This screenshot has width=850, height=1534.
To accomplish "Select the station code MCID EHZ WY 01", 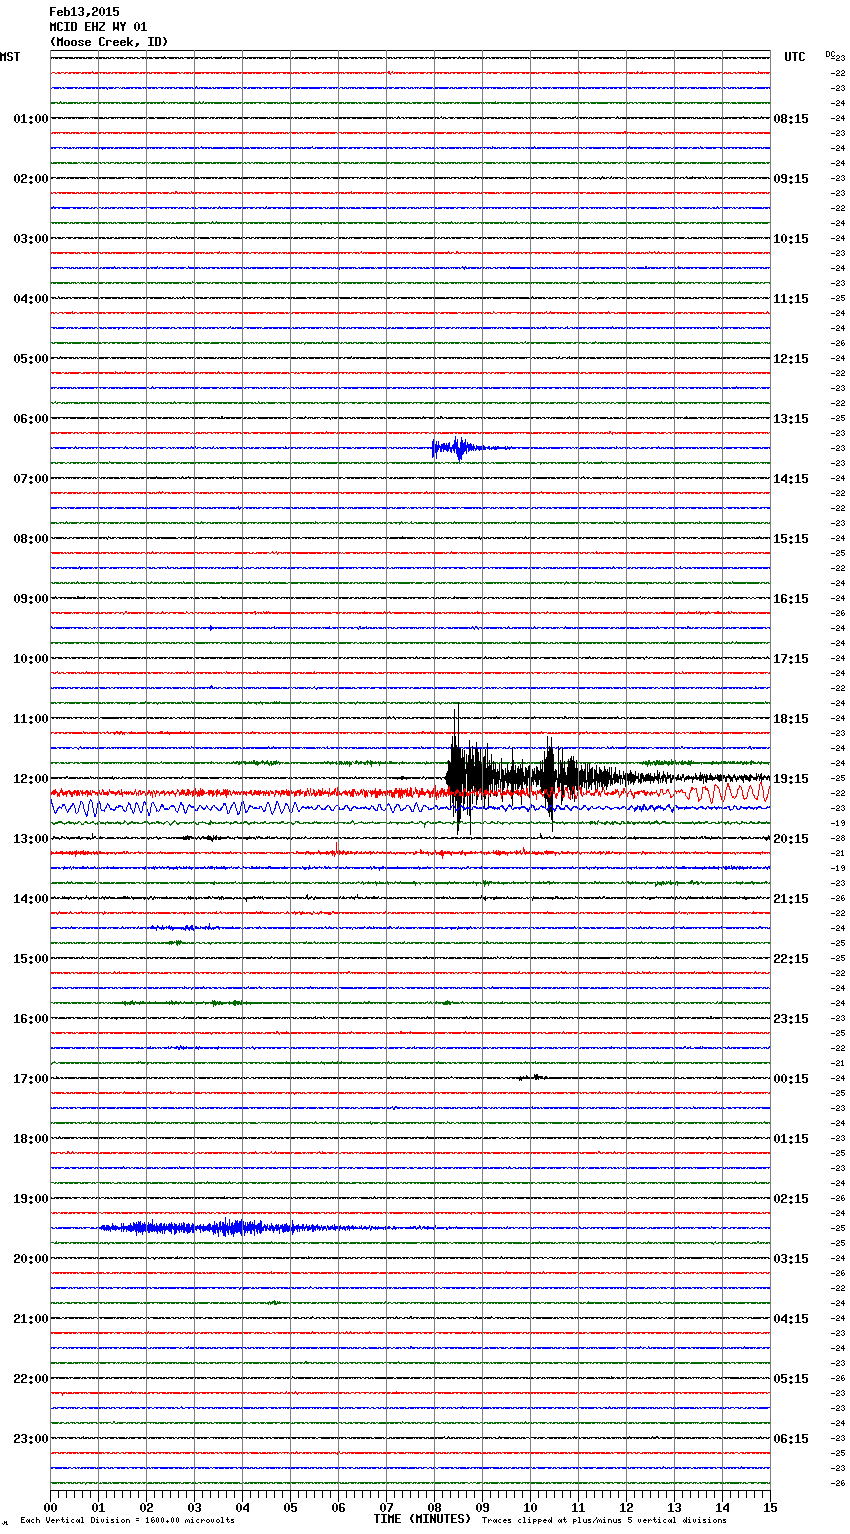I will click(98, 27).
